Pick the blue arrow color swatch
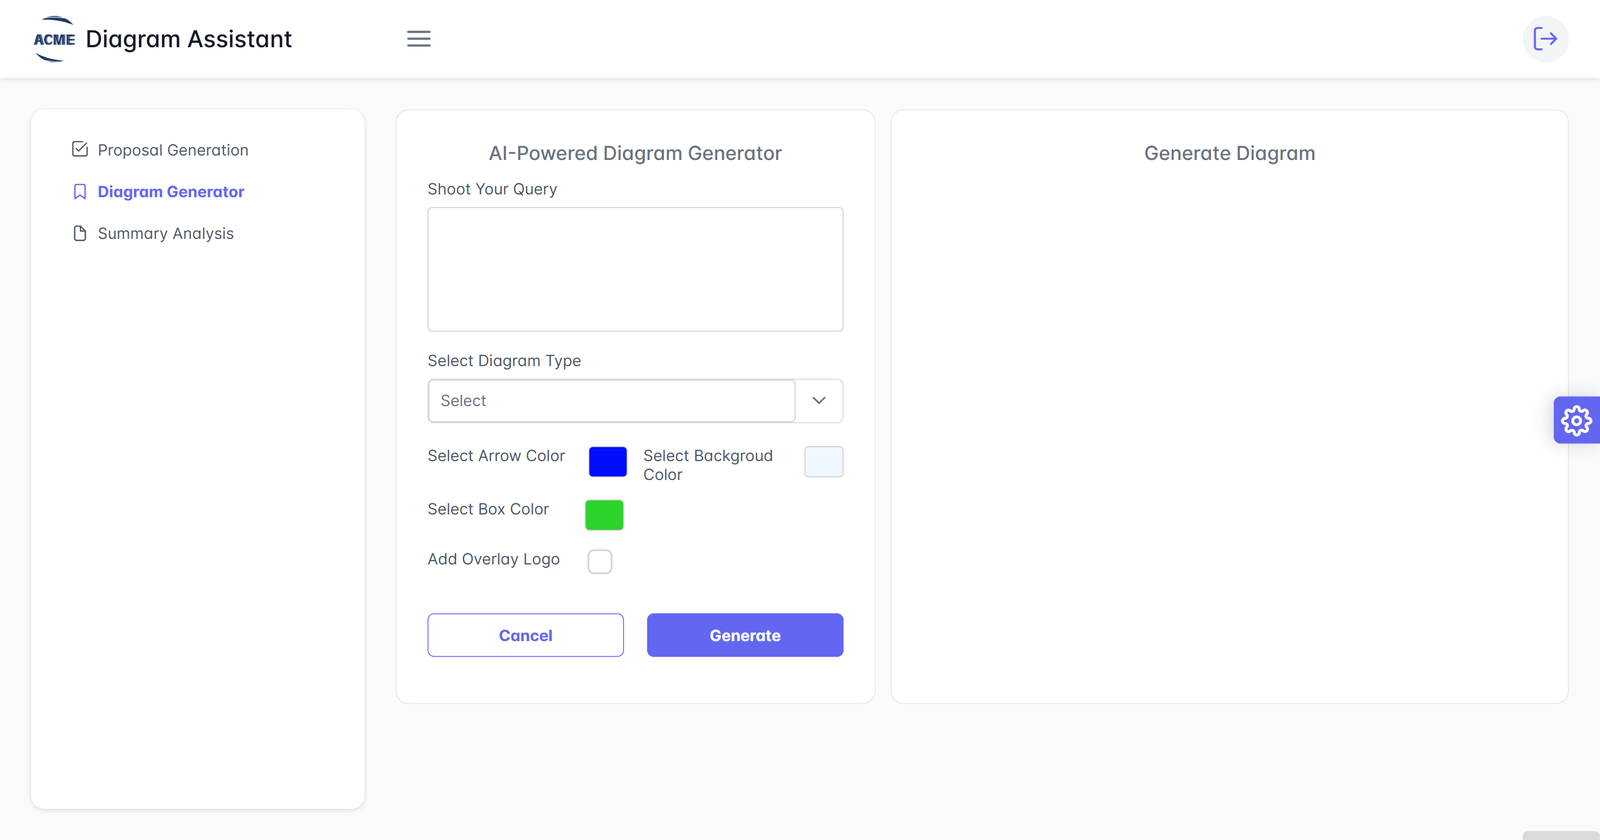The width and height of the screenshot is (1600, 840). pyautogui.click(x=608, y=462)
